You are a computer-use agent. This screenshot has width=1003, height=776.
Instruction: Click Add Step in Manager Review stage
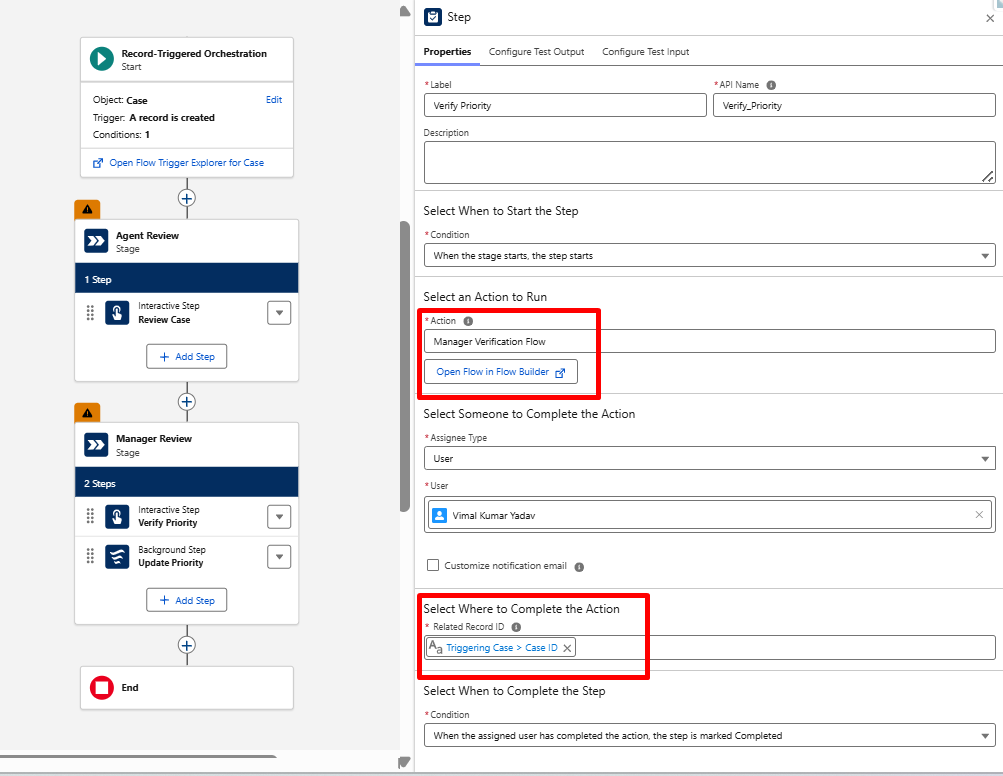[x=187, y=600]
